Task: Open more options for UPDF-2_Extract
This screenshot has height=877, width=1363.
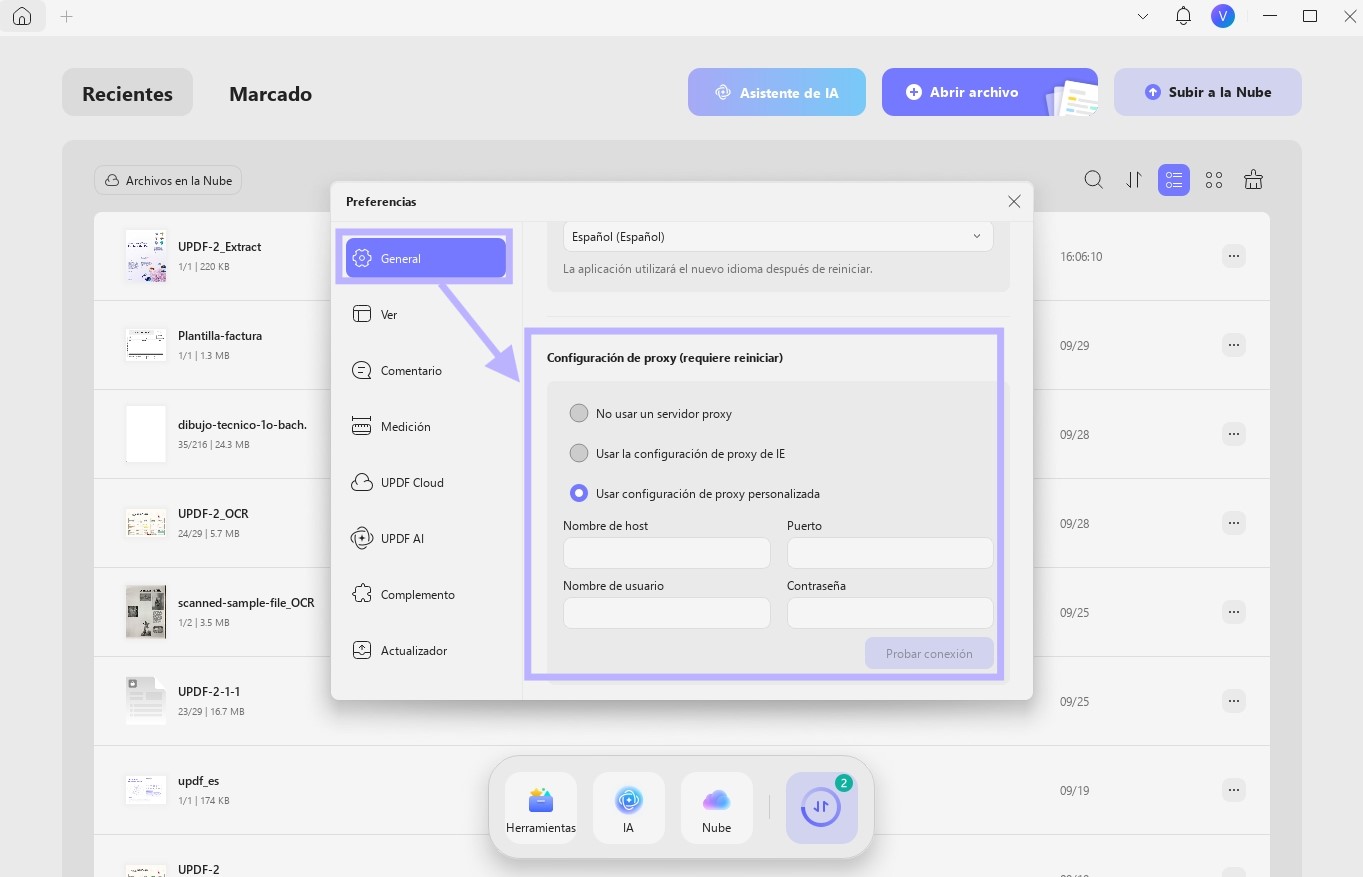Action: pyautogui.click(x=1234, y=256)
